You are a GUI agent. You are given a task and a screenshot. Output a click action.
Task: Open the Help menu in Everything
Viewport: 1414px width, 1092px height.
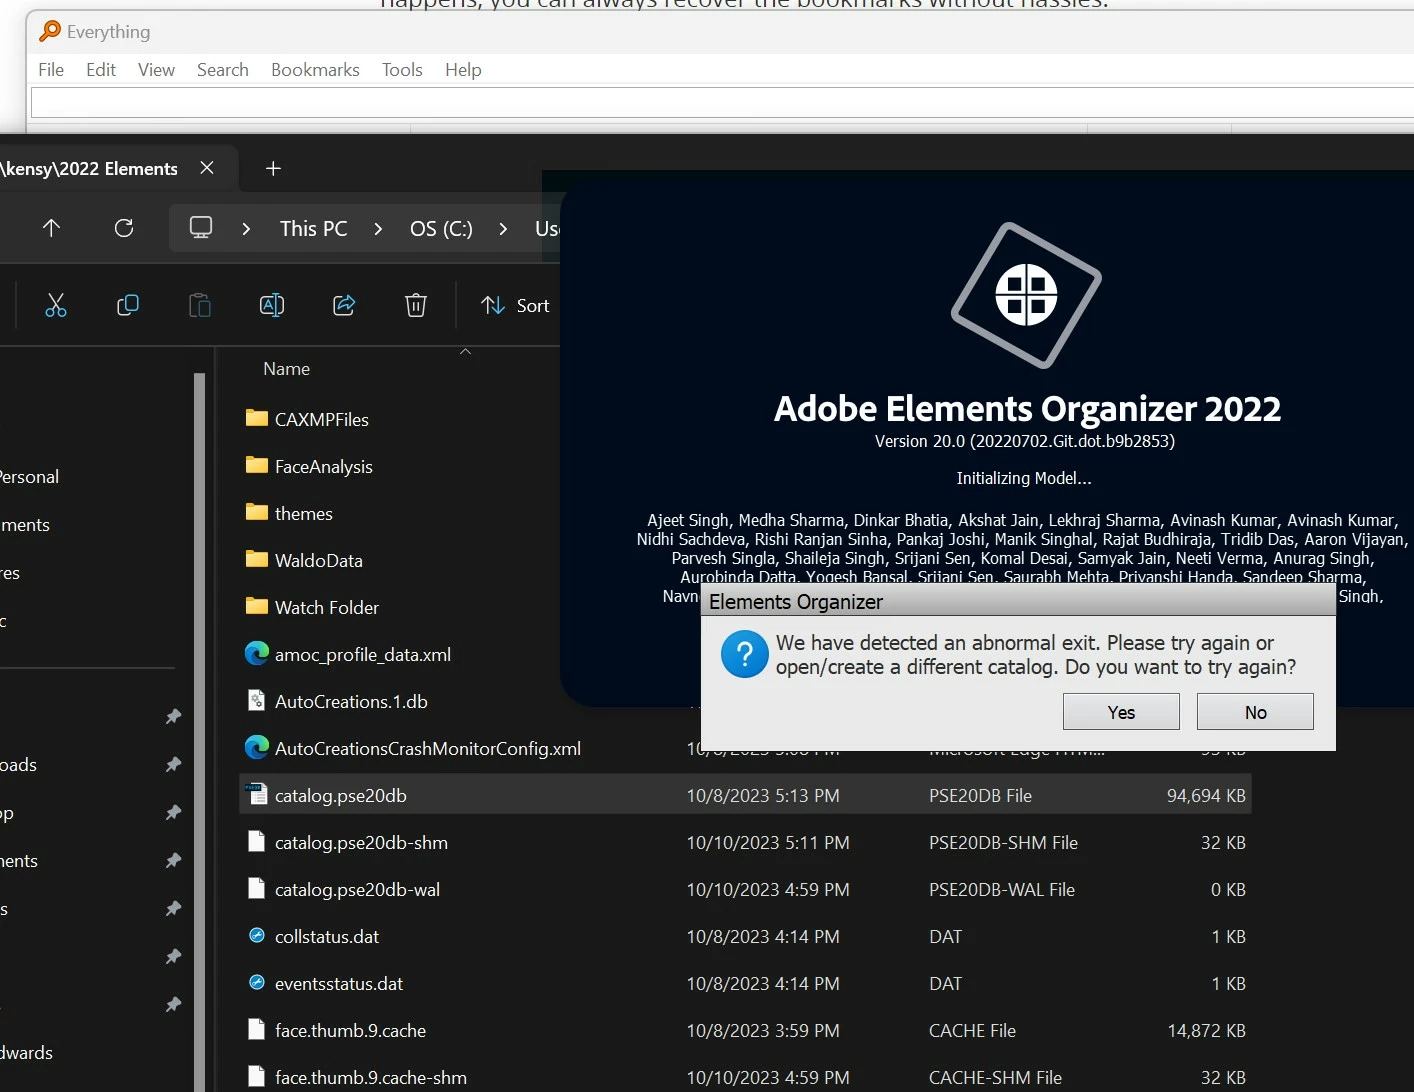[463, 69]
